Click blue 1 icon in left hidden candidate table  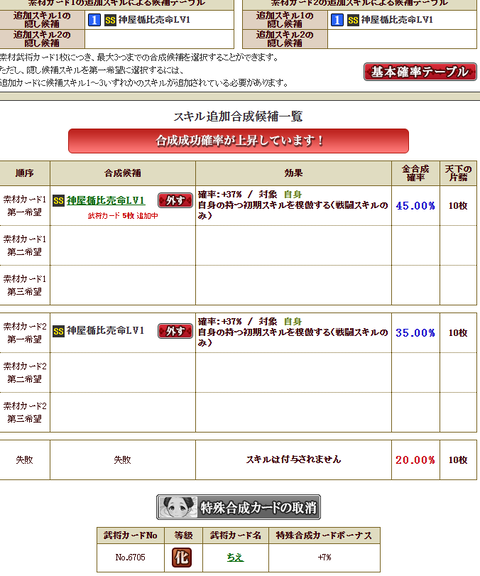(x=94, y=20)
